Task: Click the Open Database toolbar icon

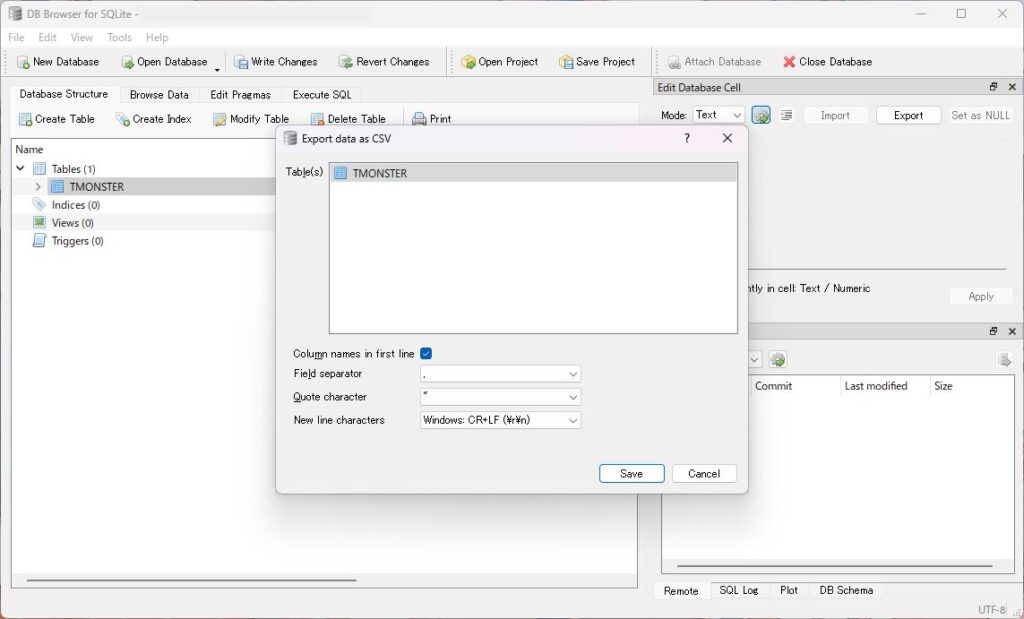Action: click(127, 62)
